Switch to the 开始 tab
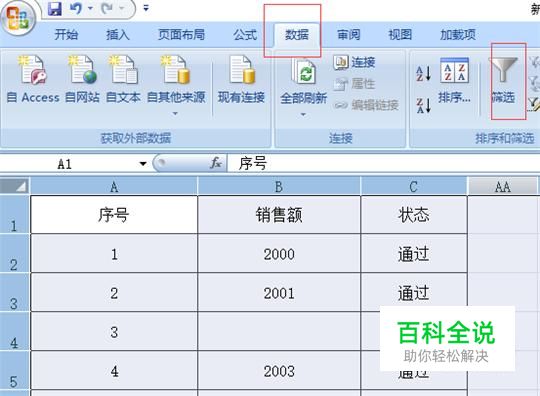 [66, 35]
